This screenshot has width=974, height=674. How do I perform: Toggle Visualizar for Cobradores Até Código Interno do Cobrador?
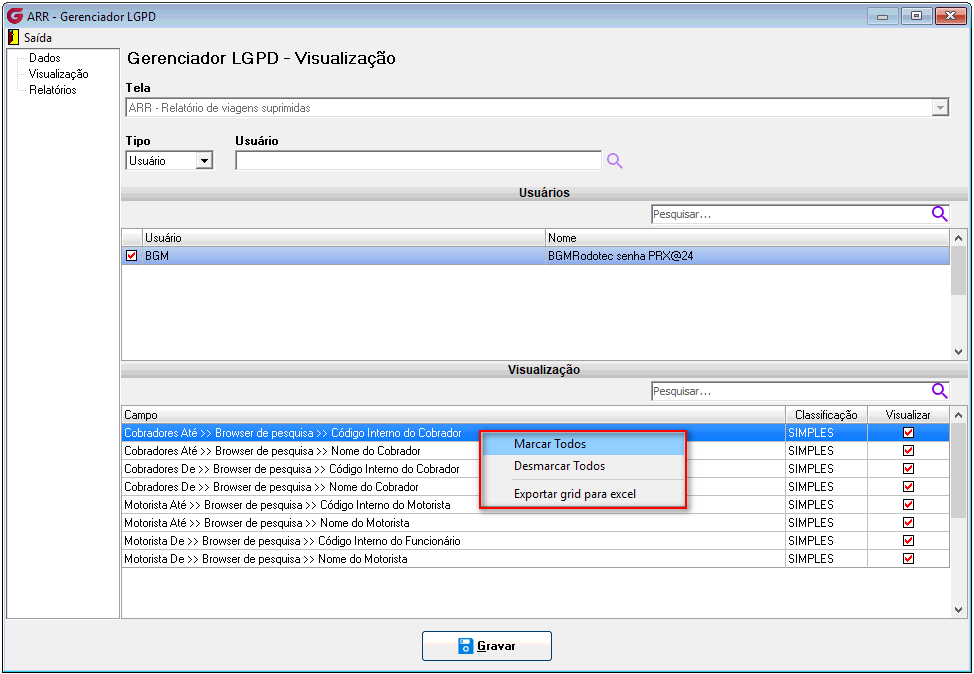908,432
